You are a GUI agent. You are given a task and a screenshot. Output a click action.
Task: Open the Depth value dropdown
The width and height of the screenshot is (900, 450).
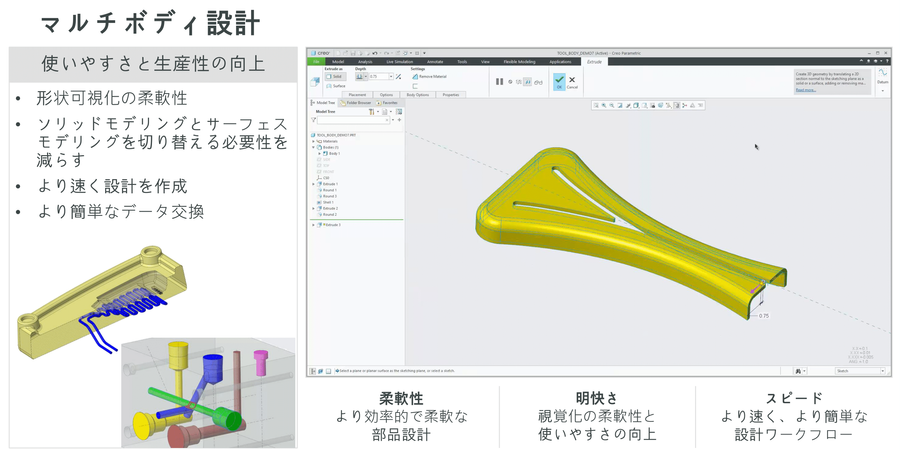[390, 76]
